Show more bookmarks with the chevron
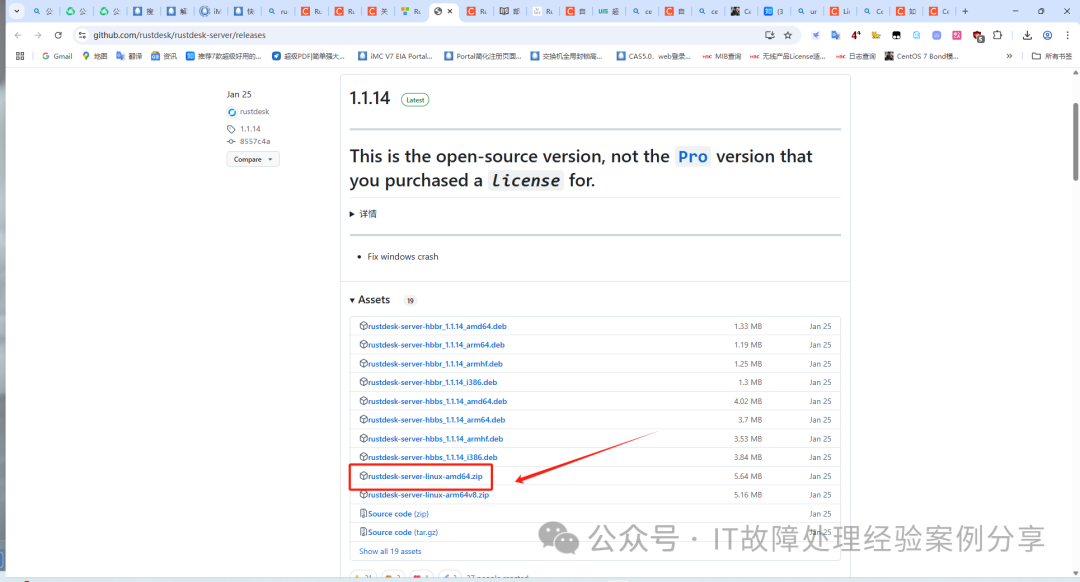 [1009, 56]
